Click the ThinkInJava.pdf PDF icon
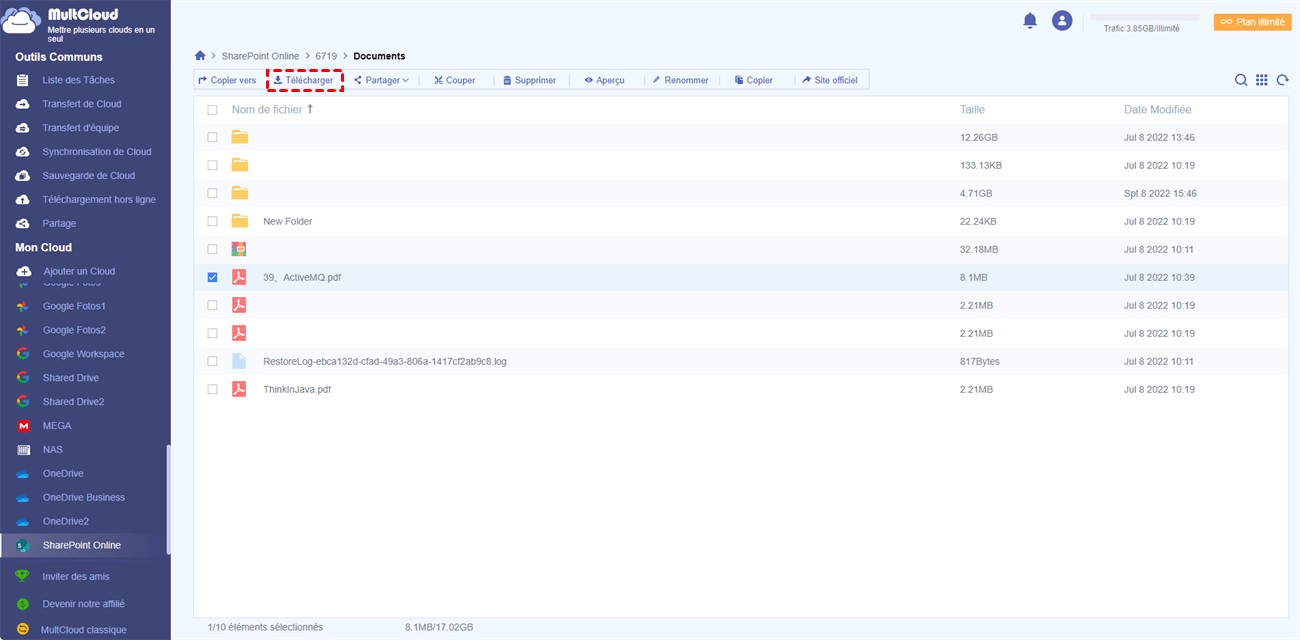Screen dimensions: 1300x640 click(x=239, y=389)
